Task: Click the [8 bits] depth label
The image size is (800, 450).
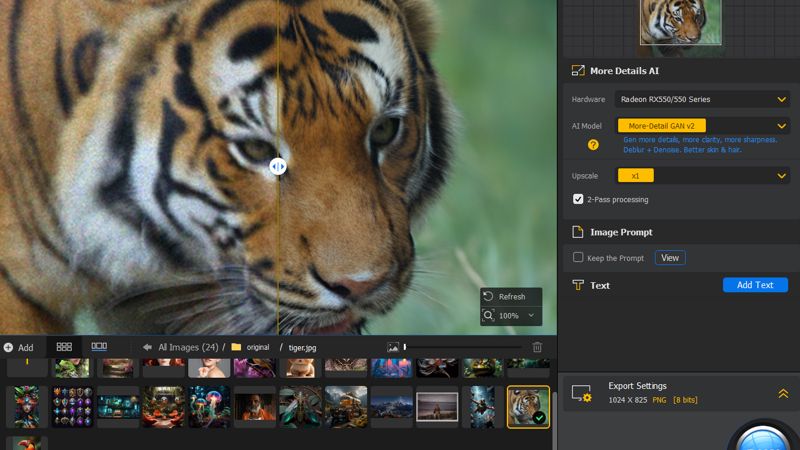Action: [x=685, y=400]
